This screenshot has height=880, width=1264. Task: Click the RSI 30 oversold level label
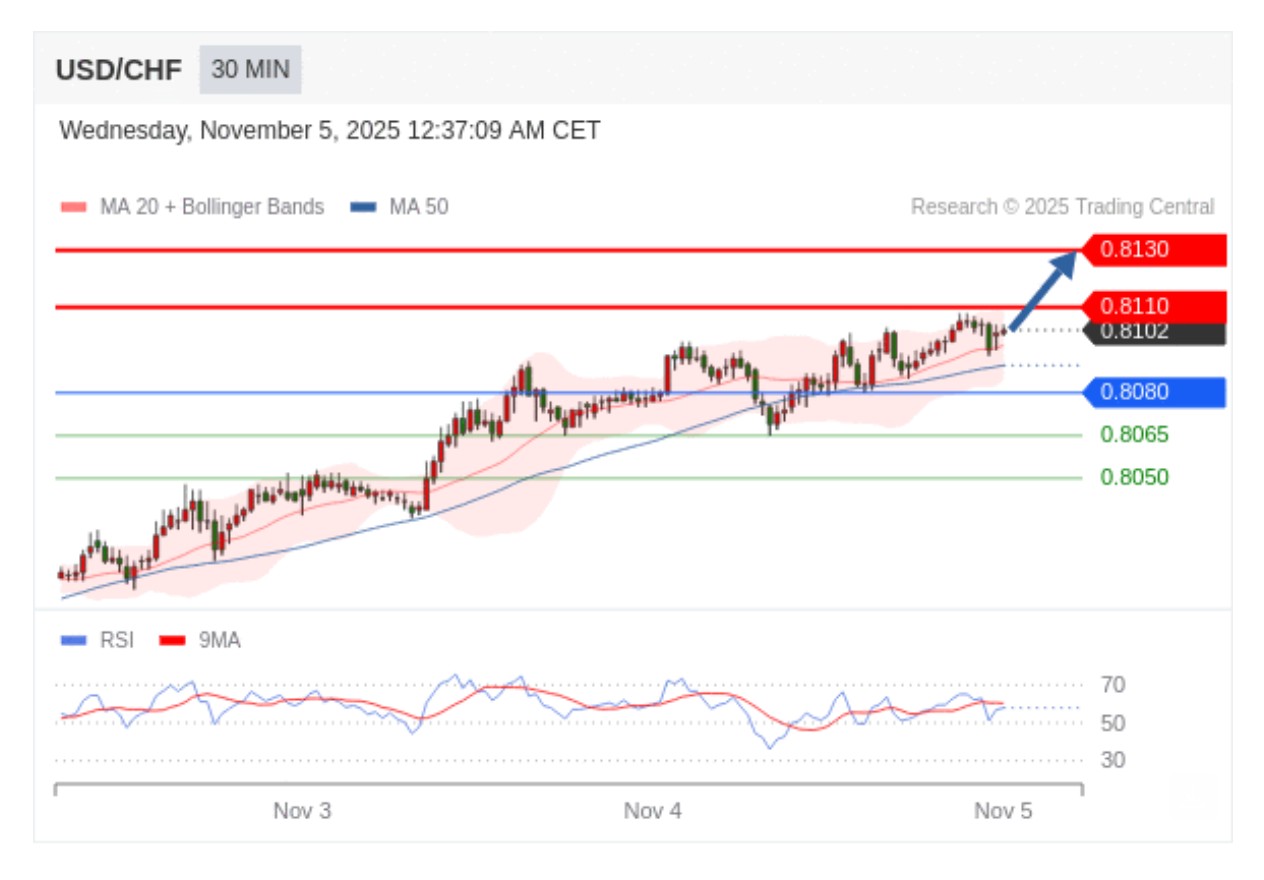click(1113, 760)
